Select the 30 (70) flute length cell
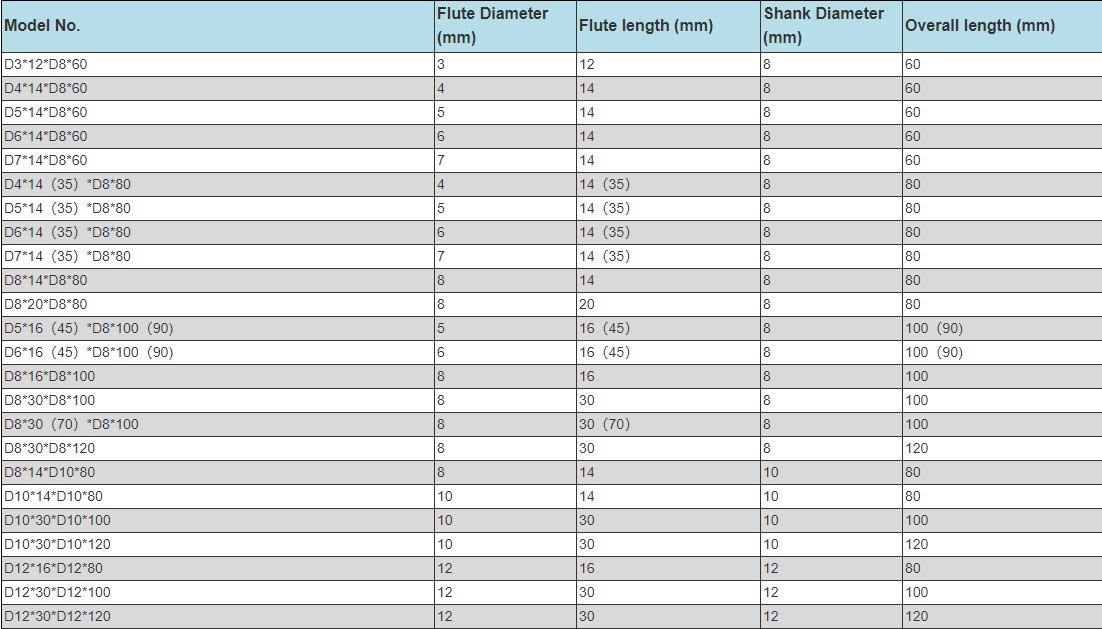This screenshot has width=1102, height=629. pyautogui.click(x=668, y=424)
